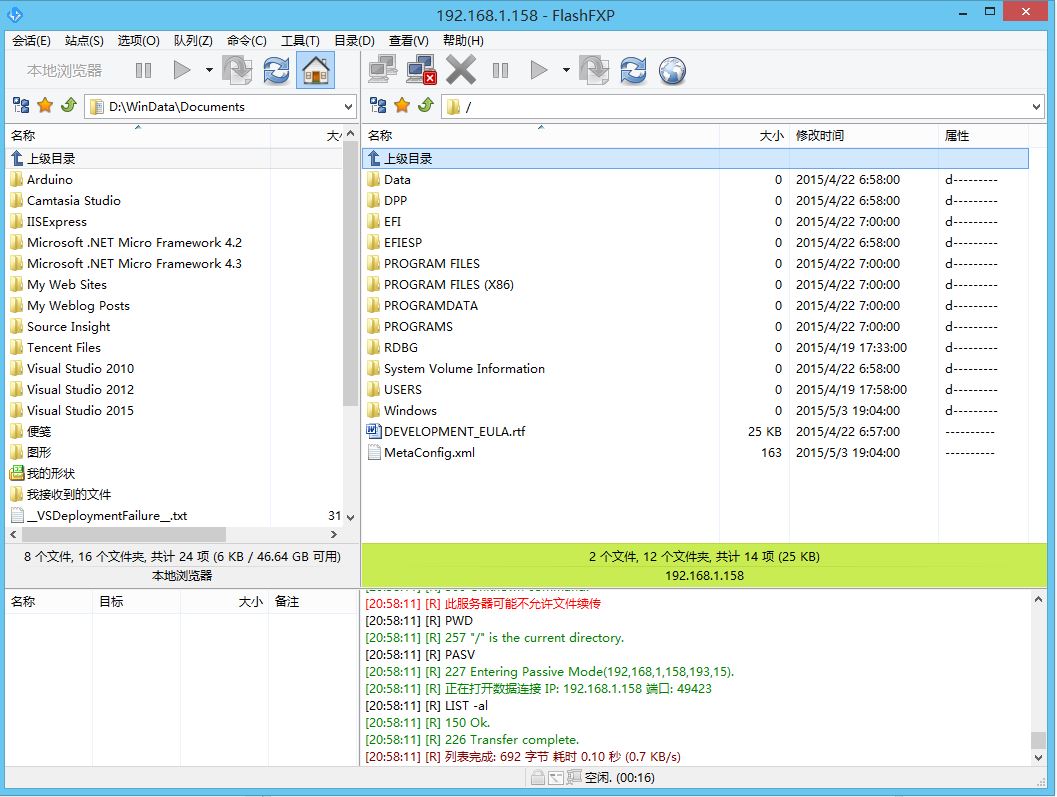The width and height of the screenshot is (1057, 797).
Task: Click the star bookmark icon beside remote path
Action: (x=402, y=106)
